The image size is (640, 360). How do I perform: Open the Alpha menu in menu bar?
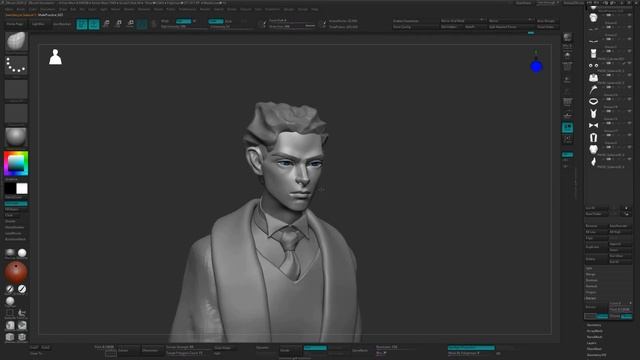click(9, 9)
